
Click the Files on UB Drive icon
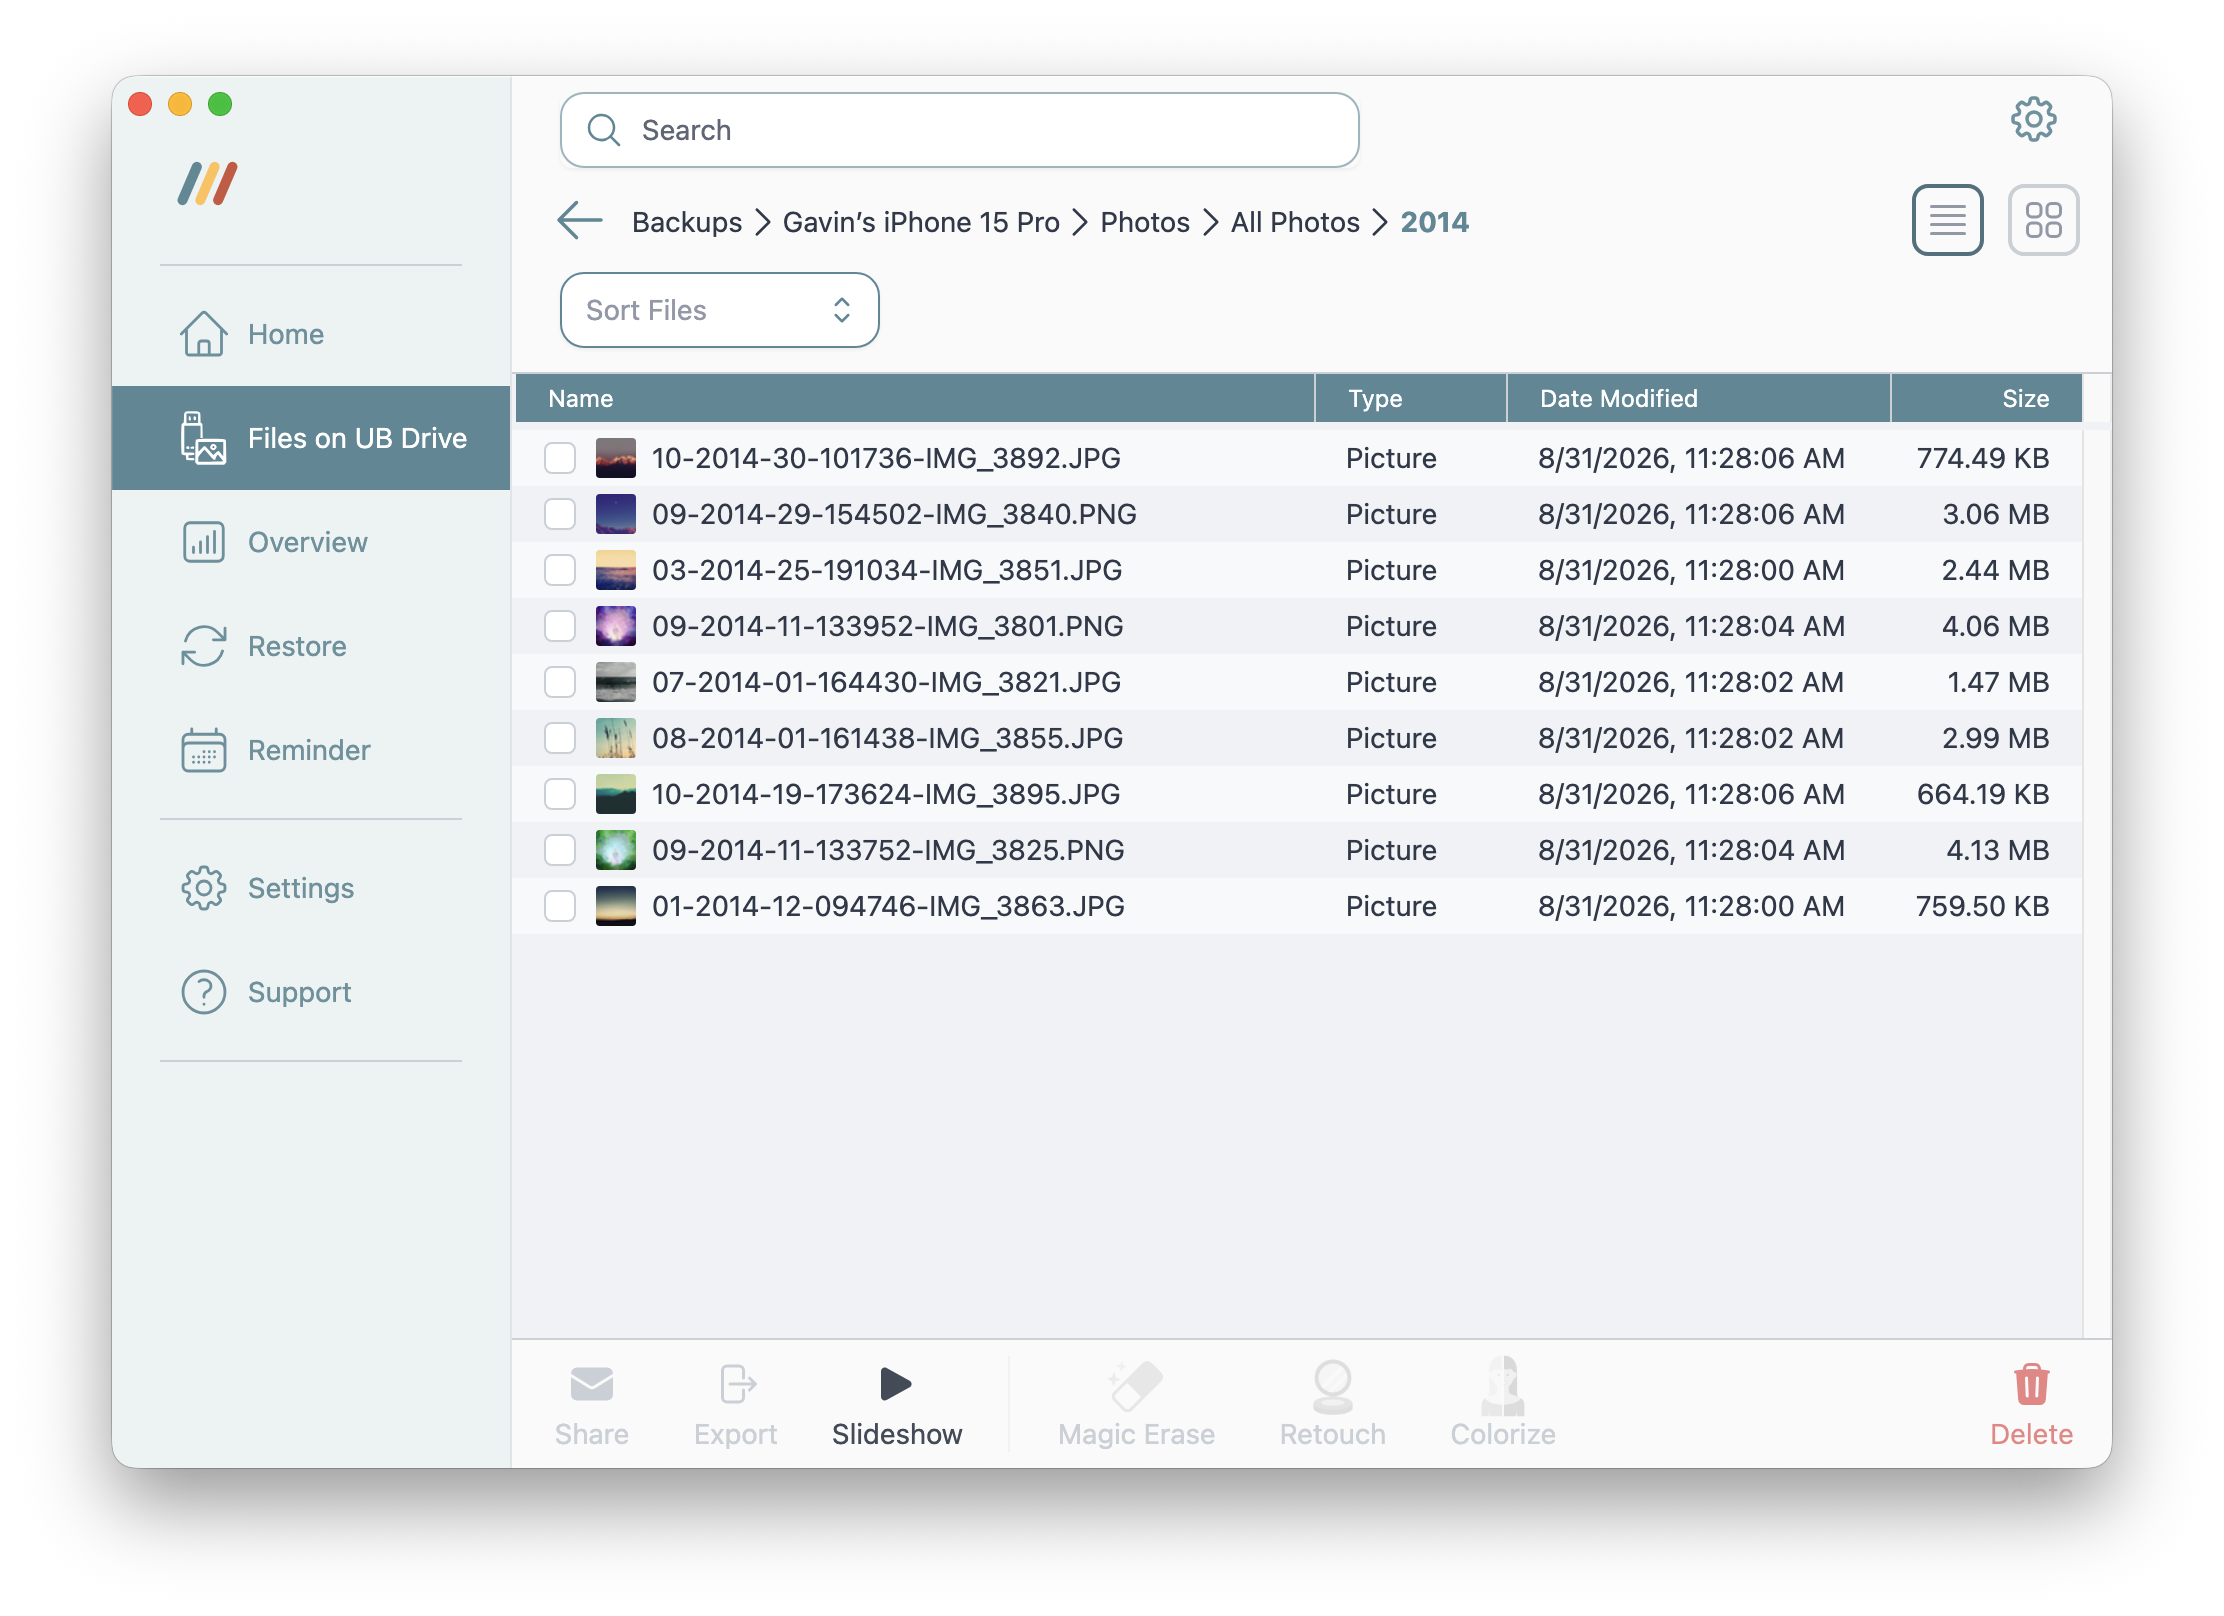pos(203,438)
